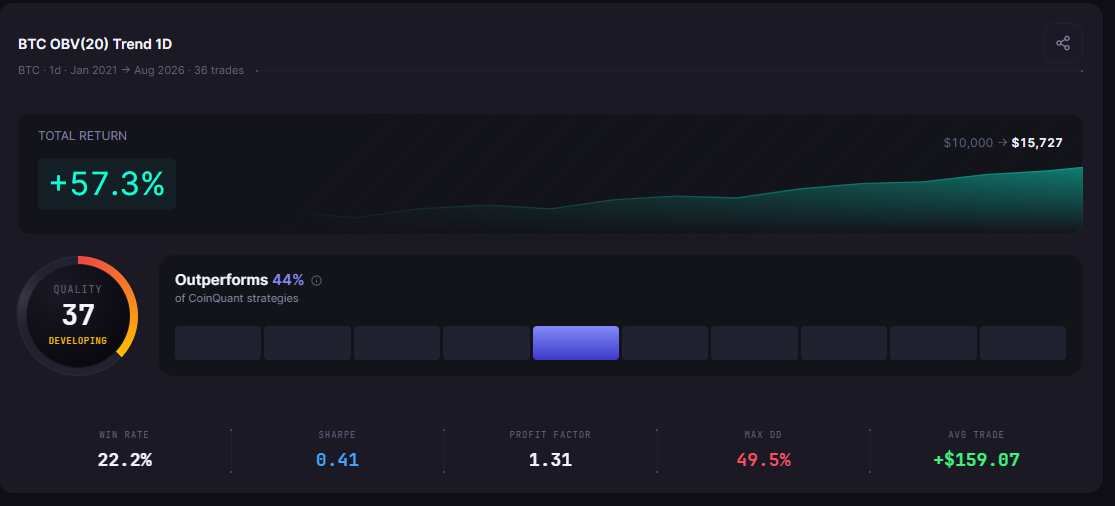
Task: Click the Sharpe value 0.41
Action: 337,460
